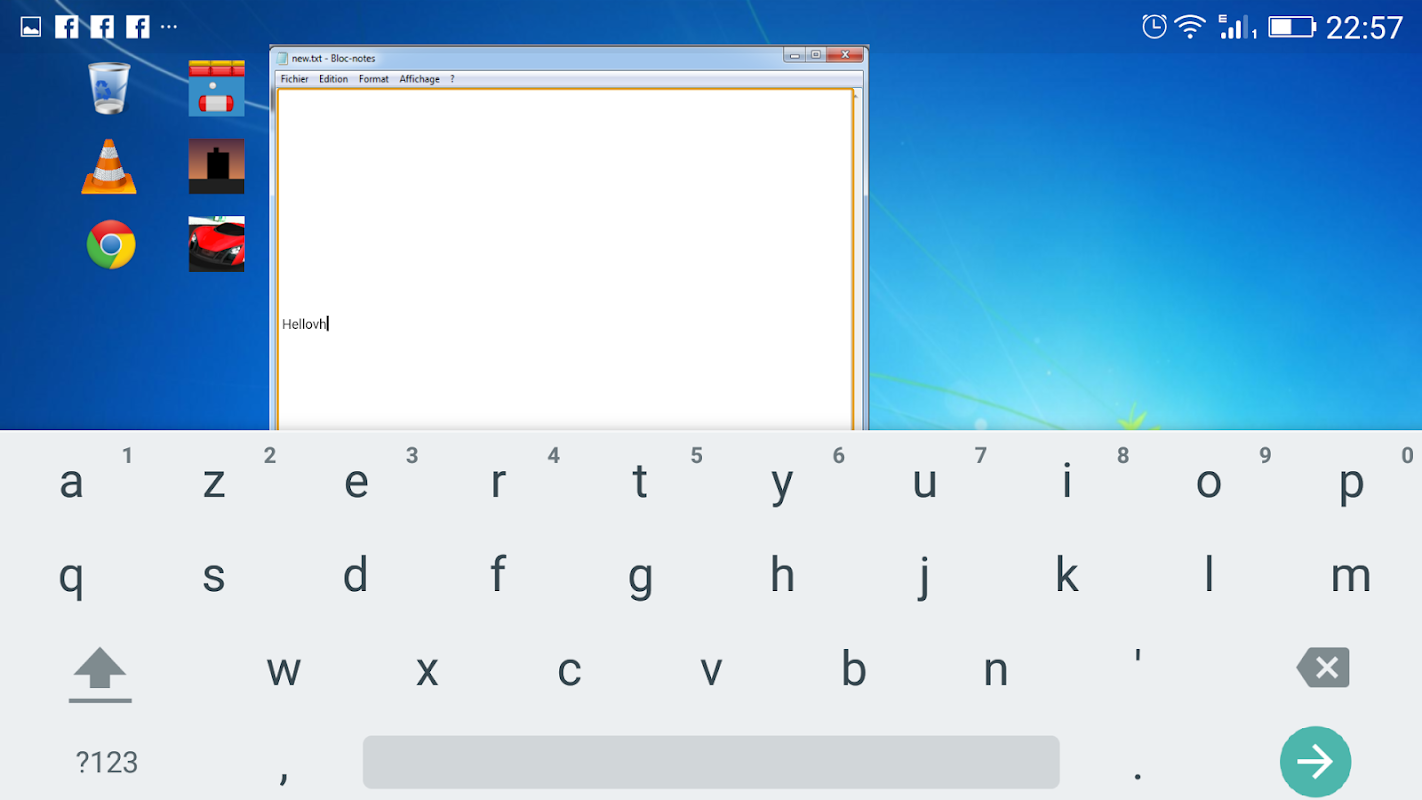Tap the letter n key

[x=995, y=670]
